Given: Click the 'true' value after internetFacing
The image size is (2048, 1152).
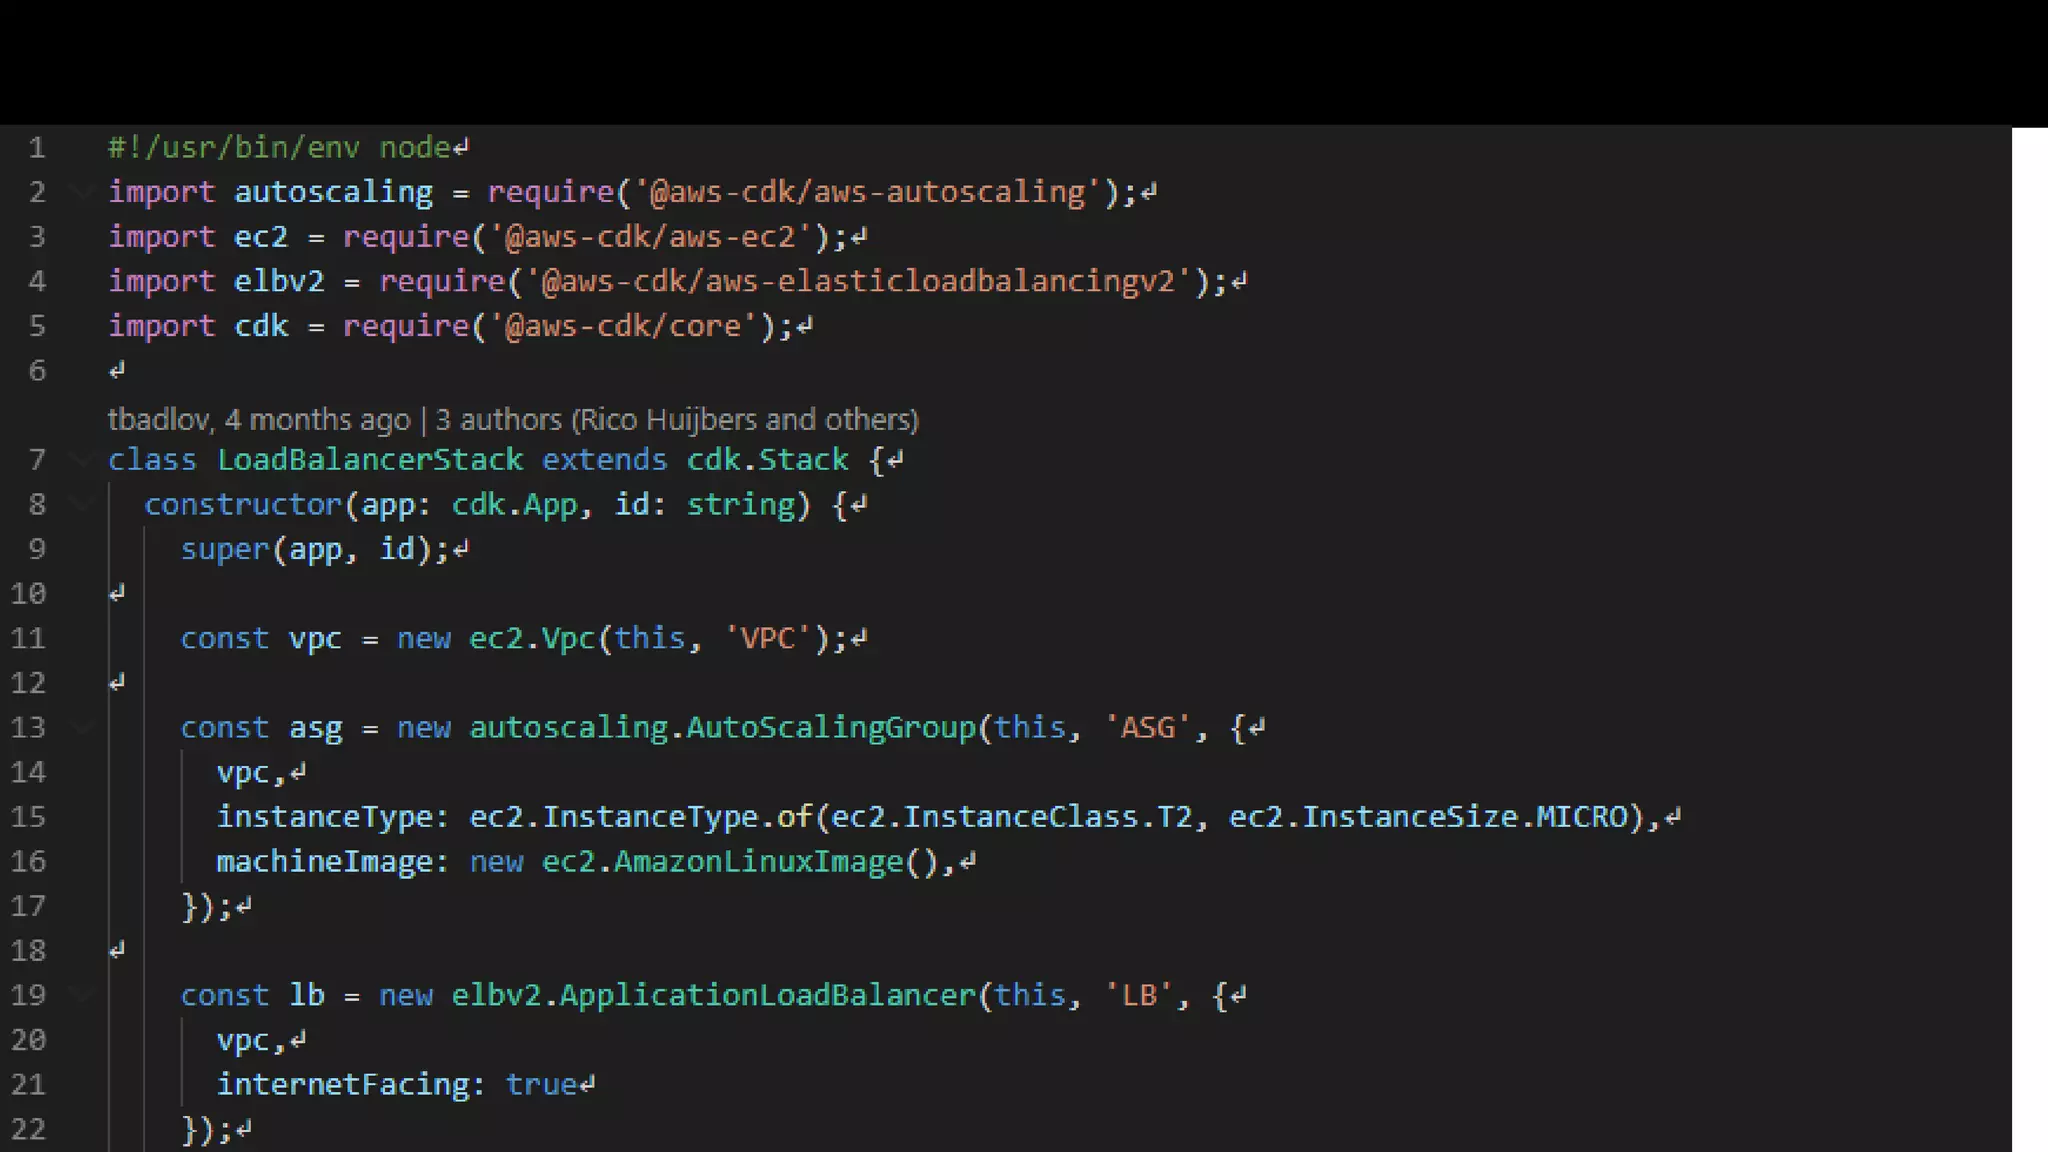Looking at the screenshot, I should pyautogui.click(x=541, y=1084).
